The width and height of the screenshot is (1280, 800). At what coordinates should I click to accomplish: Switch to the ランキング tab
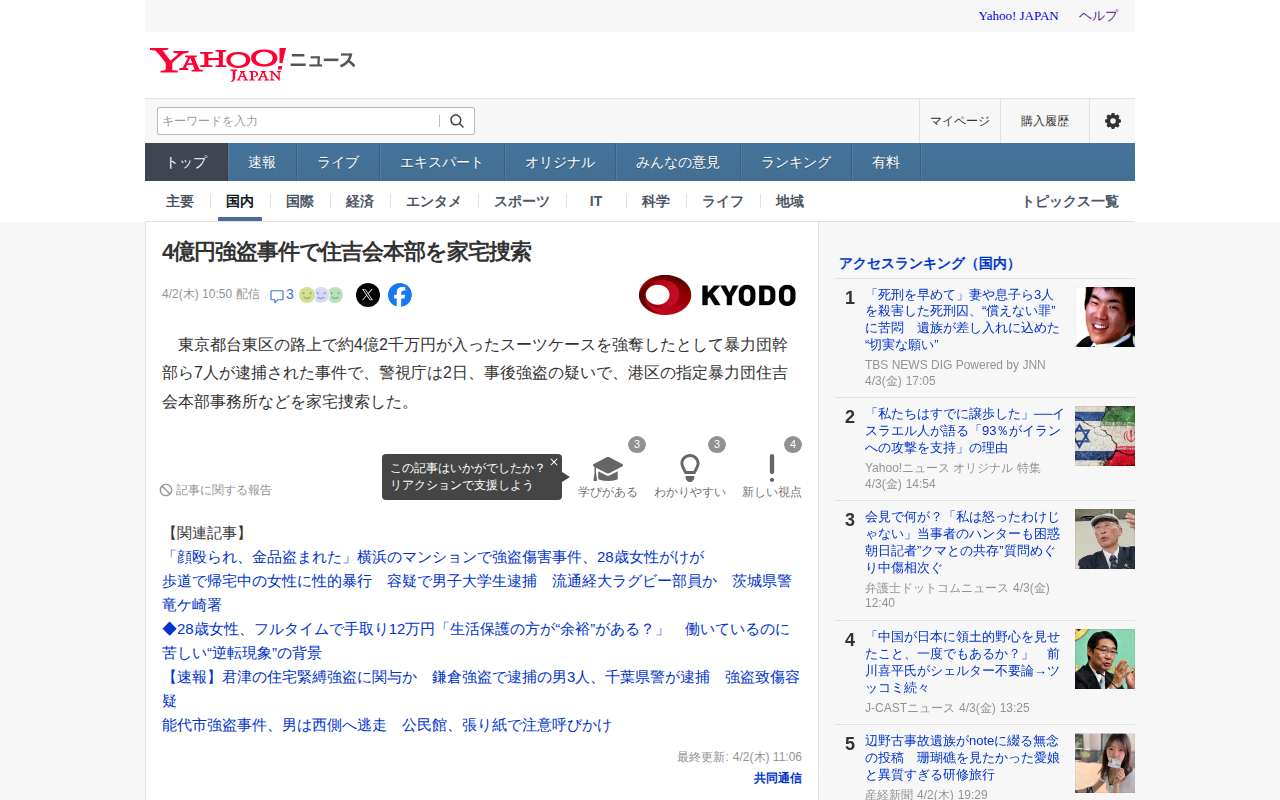tap(796, 162)
